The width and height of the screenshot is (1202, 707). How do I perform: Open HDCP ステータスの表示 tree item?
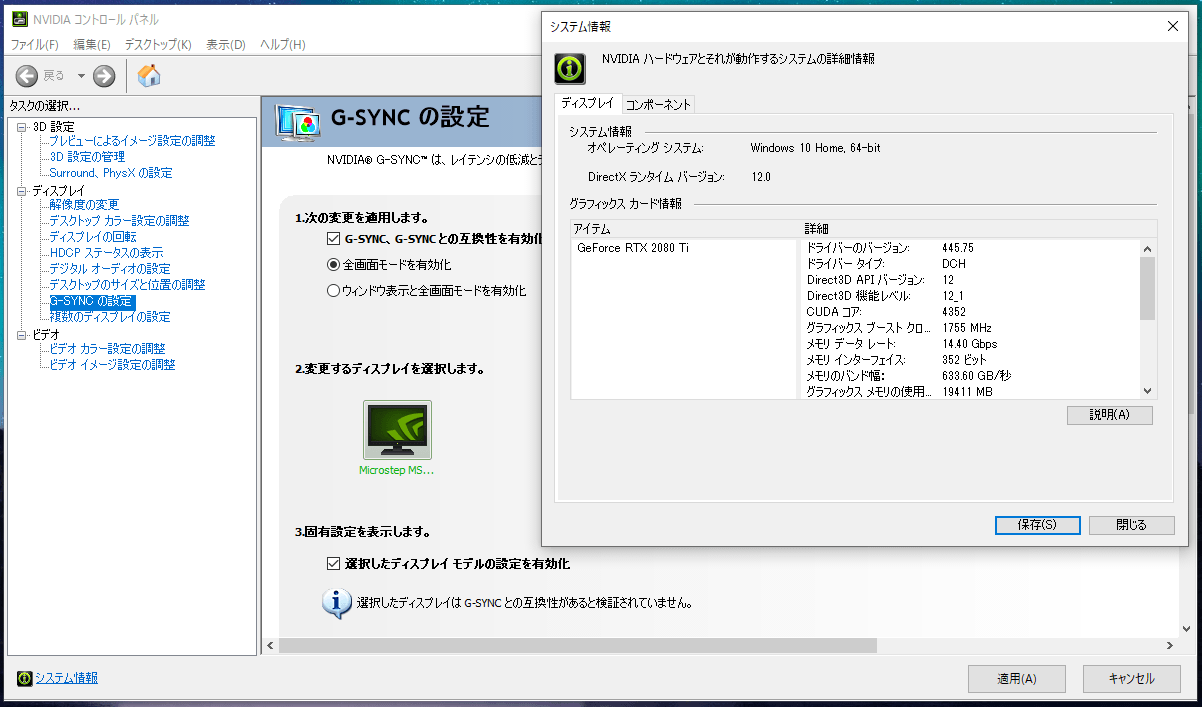point(106,253)
